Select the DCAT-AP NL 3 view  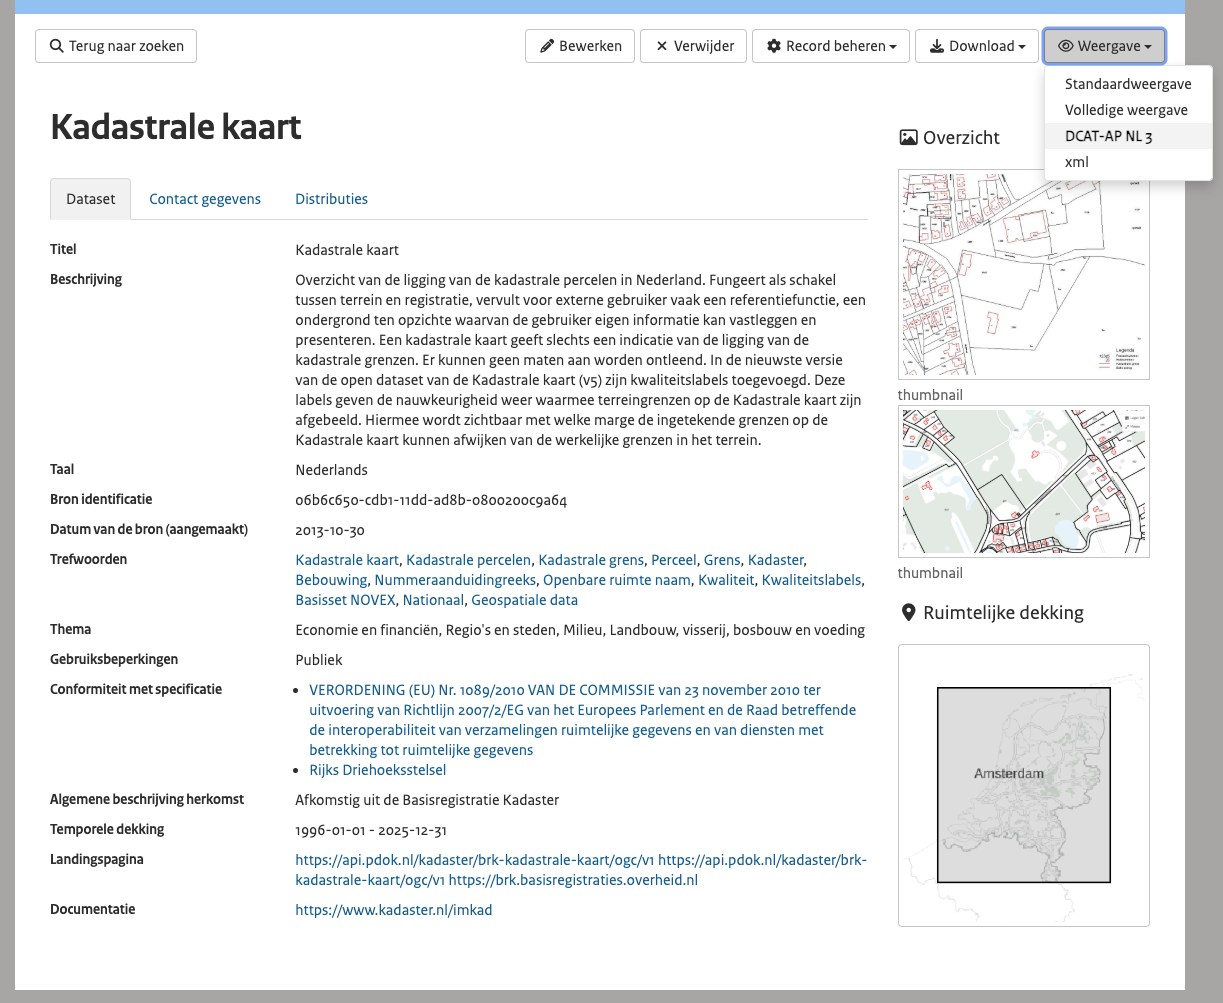point(1108,136)
